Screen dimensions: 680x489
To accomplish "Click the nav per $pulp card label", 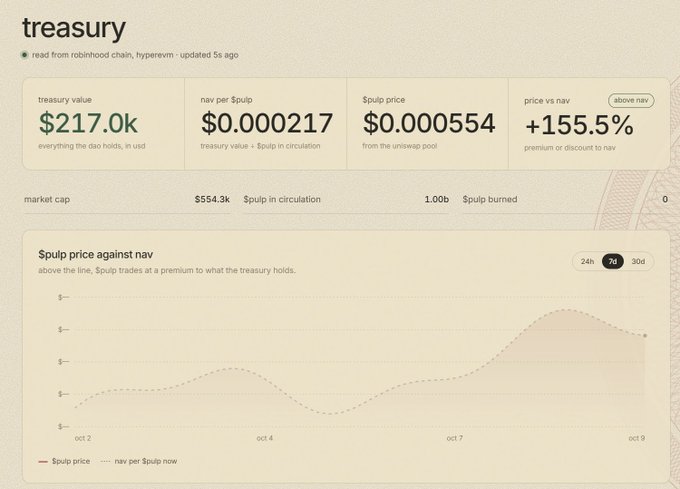I will click(226, 100).
